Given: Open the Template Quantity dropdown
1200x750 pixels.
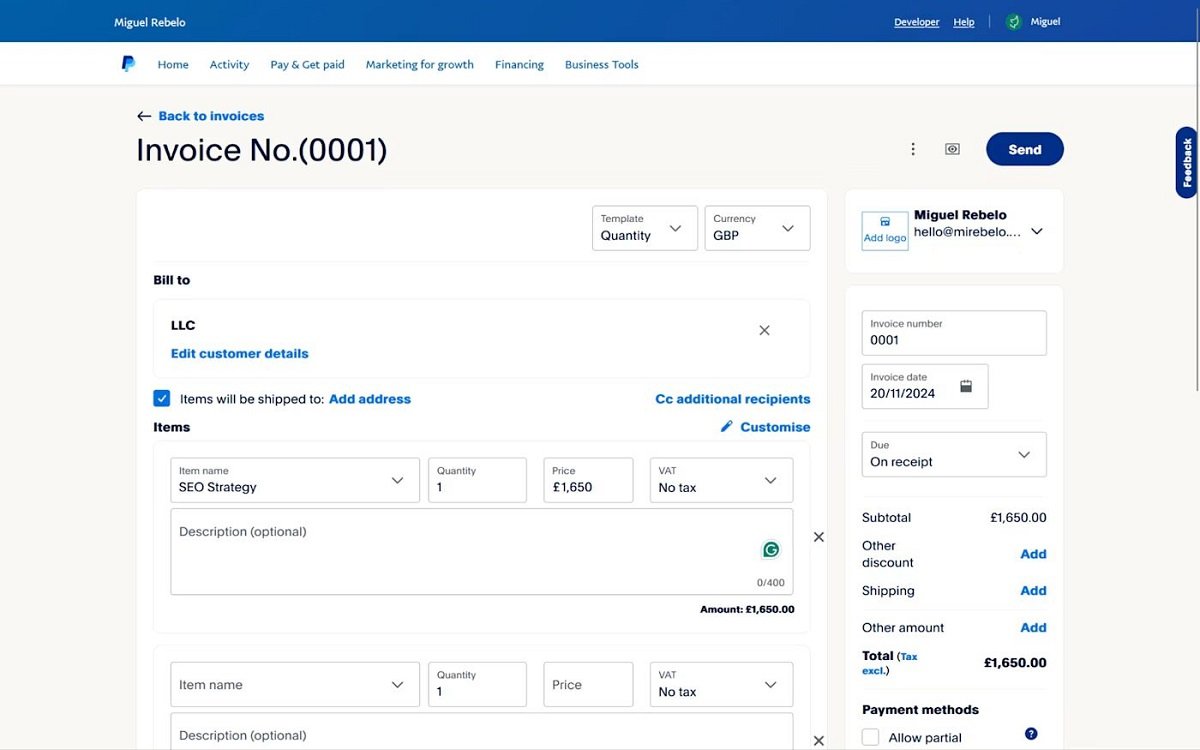Looking at the screenshot, I should pos(644,228).
